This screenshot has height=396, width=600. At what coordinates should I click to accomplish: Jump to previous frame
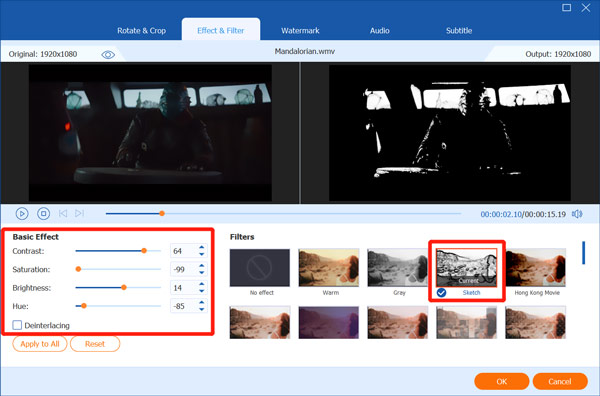point(63,213)
